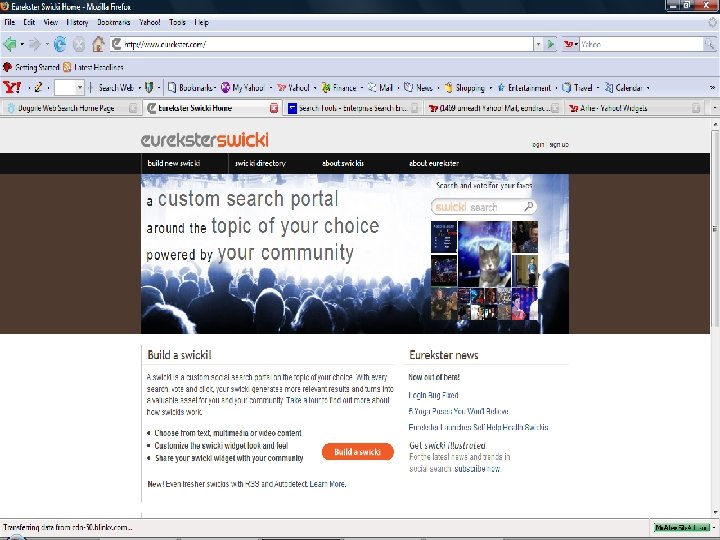Click about swickis nav item
720x540 pixels.
(x=343, y=163)
